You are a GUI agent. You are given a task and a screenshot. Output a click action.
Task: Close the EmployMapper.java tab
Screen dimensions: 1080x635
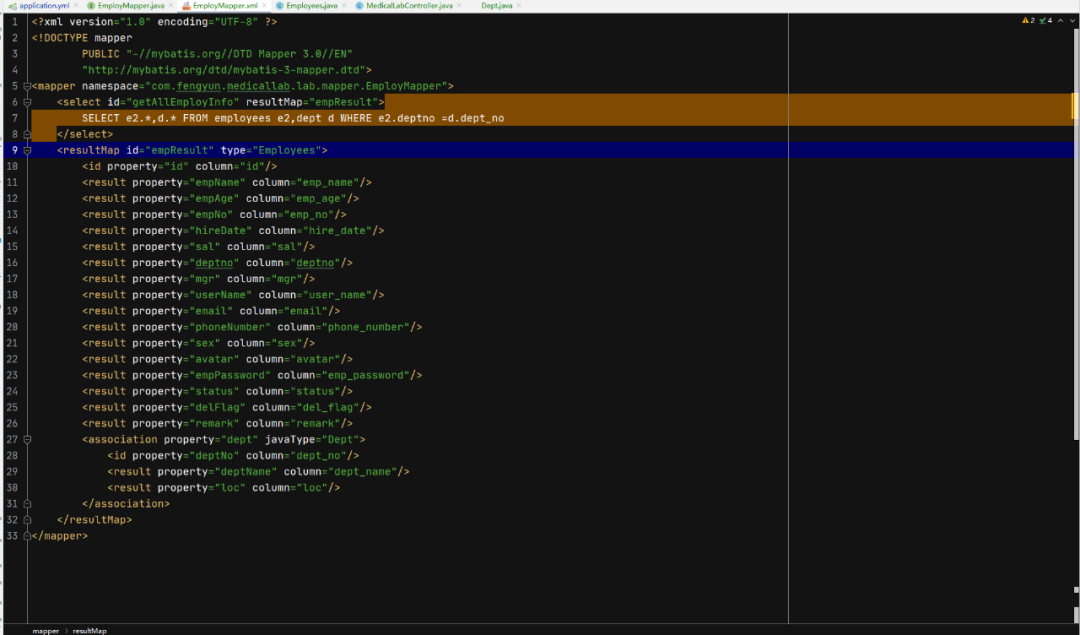(x=171, y=6)
